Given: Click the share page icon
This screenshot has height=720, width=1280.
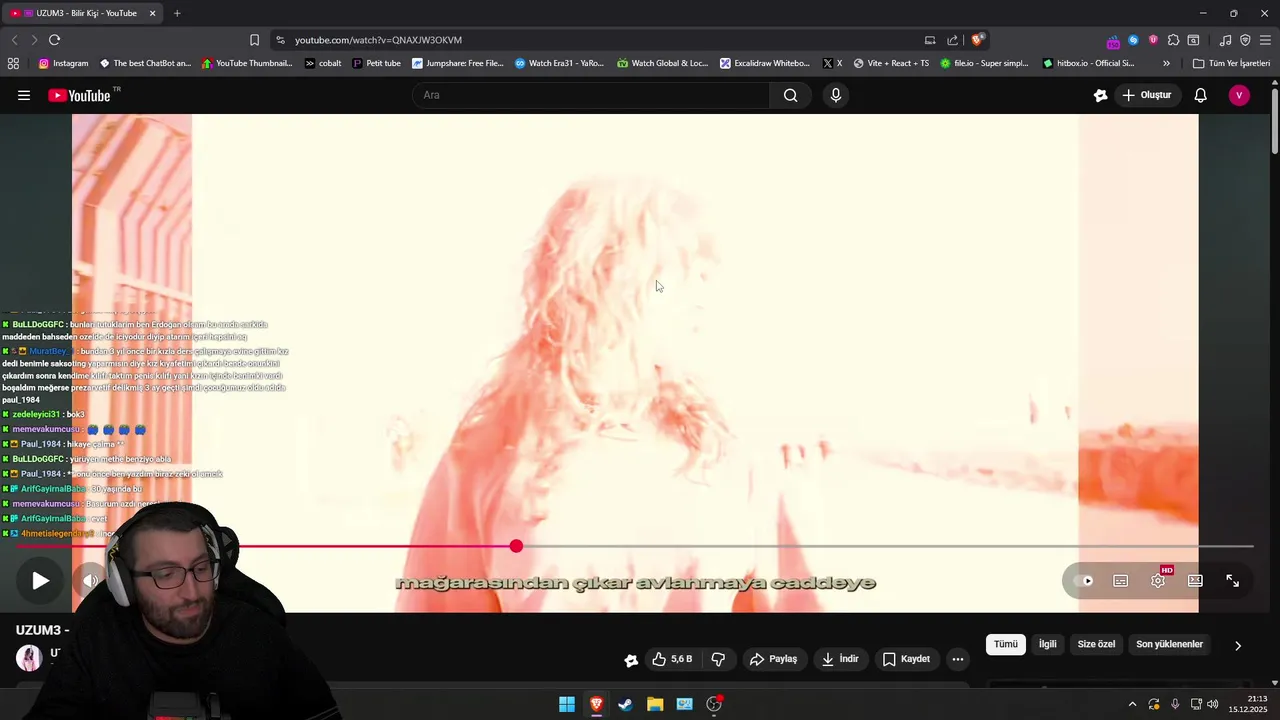Looking at the screenshot, I should [952, 40].
